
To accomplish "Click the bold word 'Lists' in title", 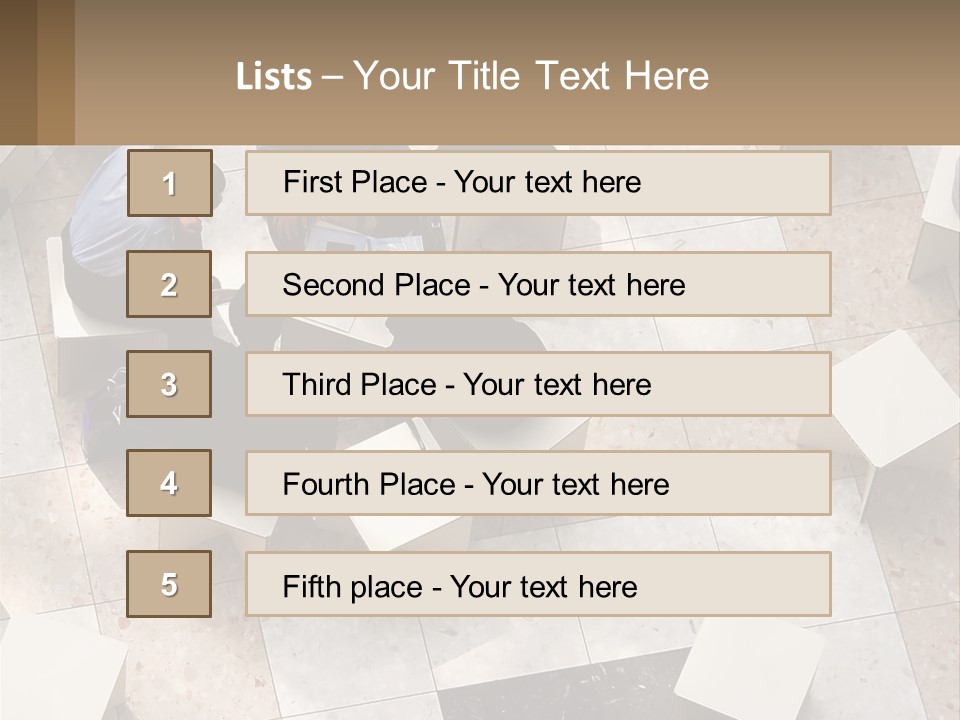I will tap(273, 77).
